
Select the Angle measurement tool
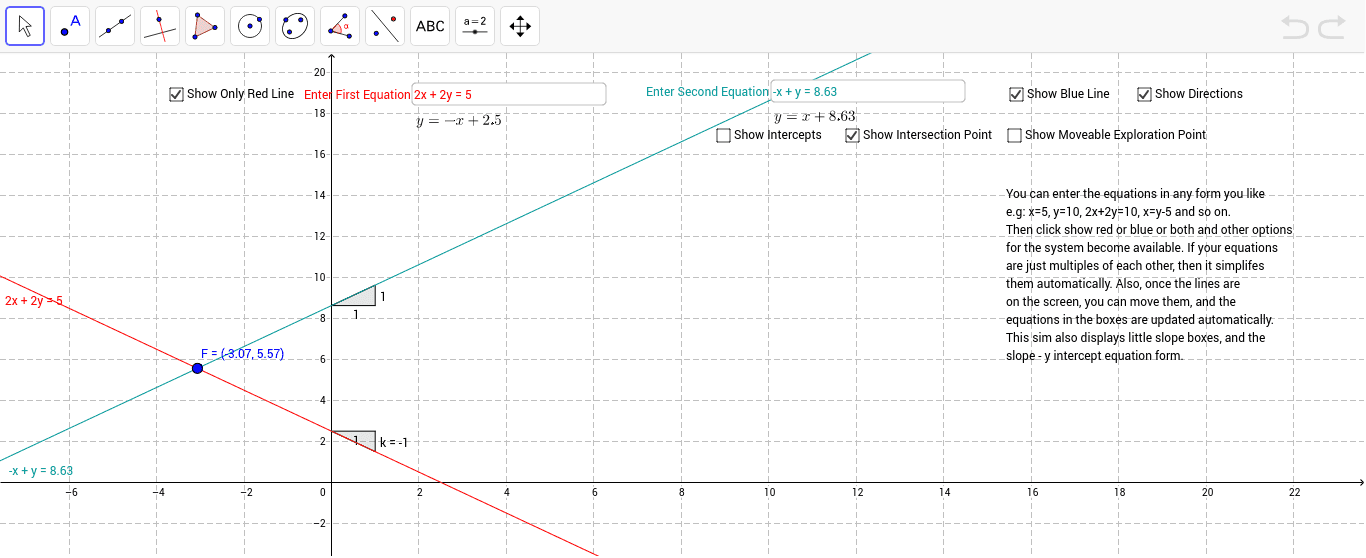[340, 26]
